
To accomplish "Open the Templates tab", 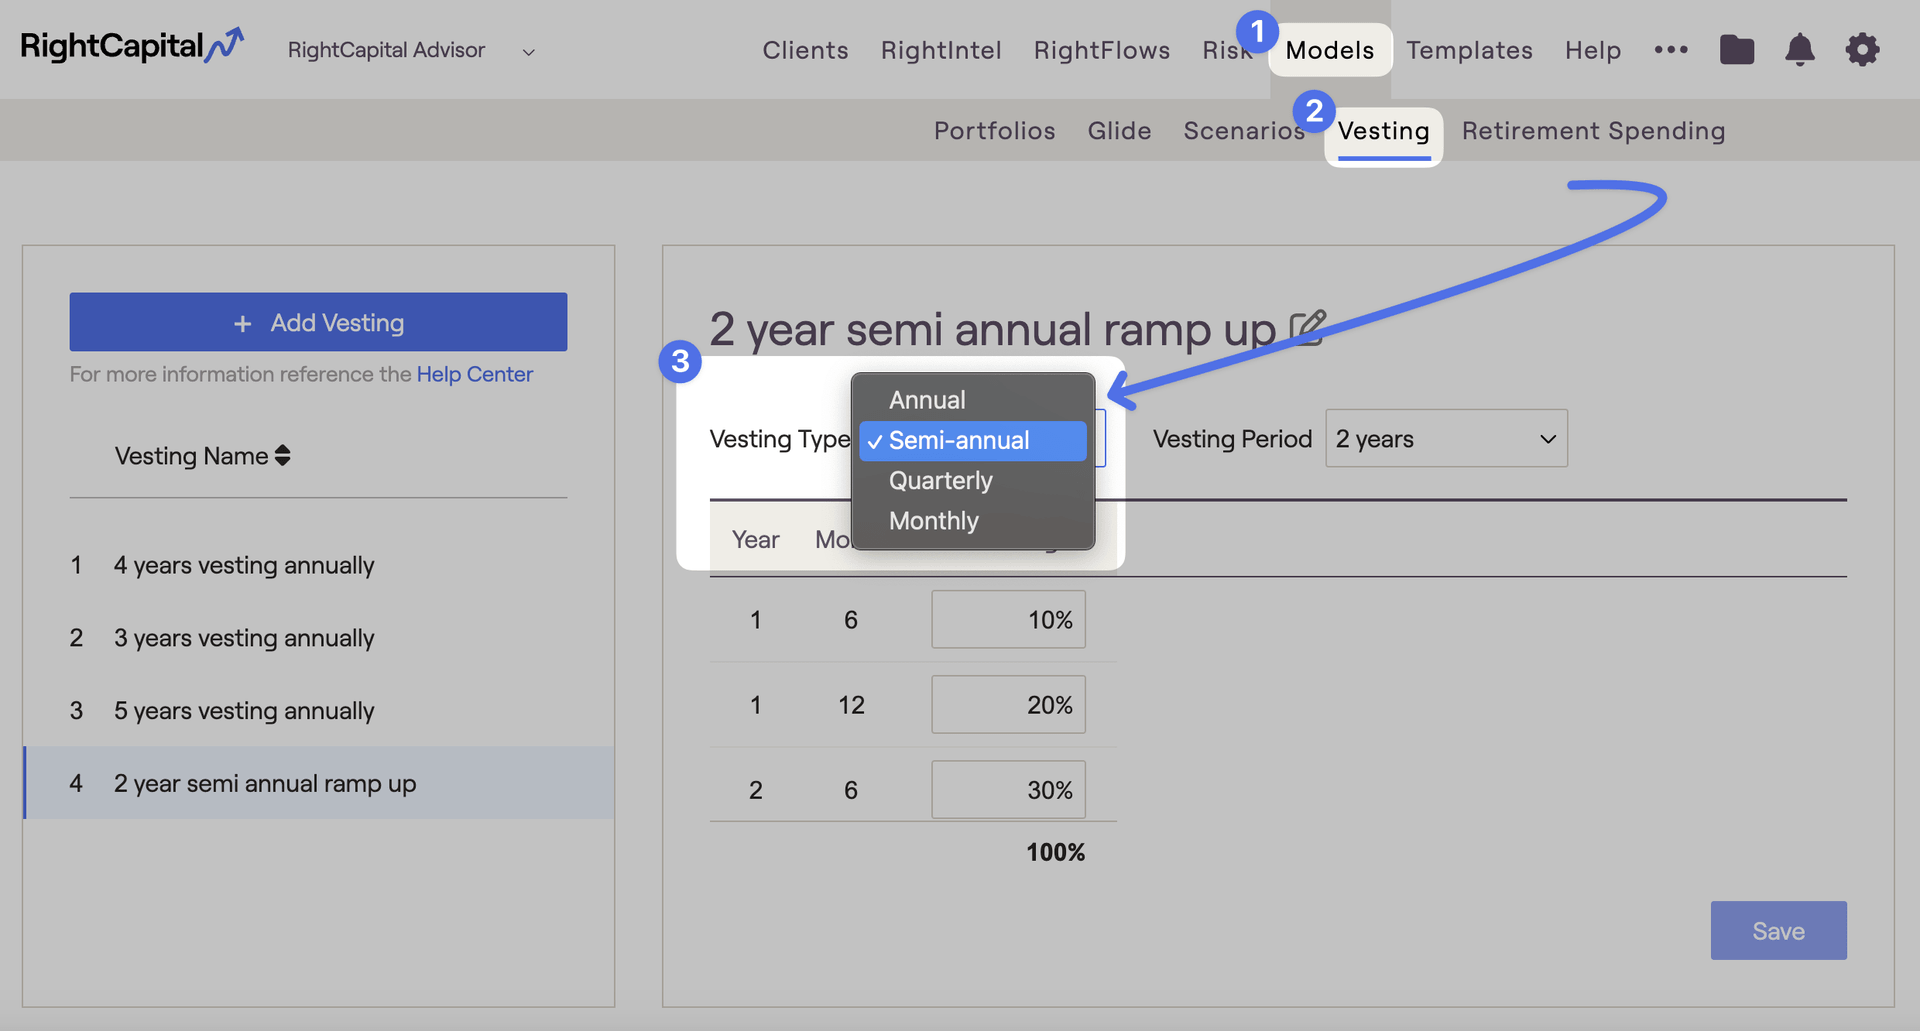I will (x=1469, y=50).
